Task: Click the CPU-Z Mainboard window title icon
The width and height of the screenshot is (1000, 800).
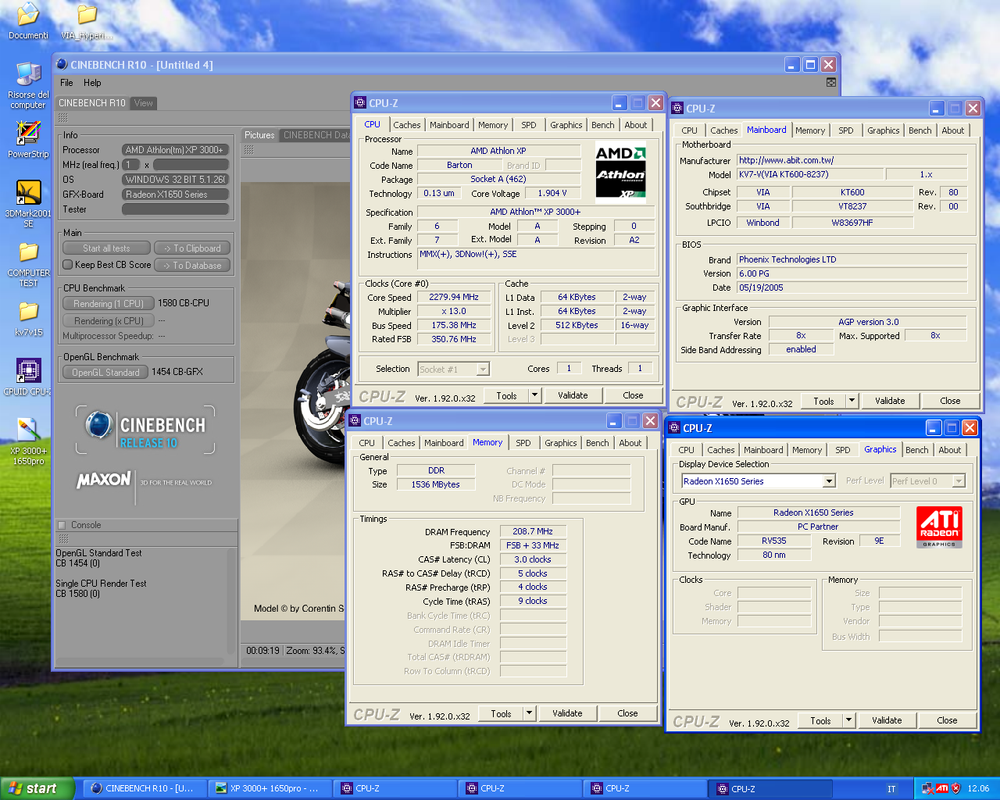Action: (677, 108)
